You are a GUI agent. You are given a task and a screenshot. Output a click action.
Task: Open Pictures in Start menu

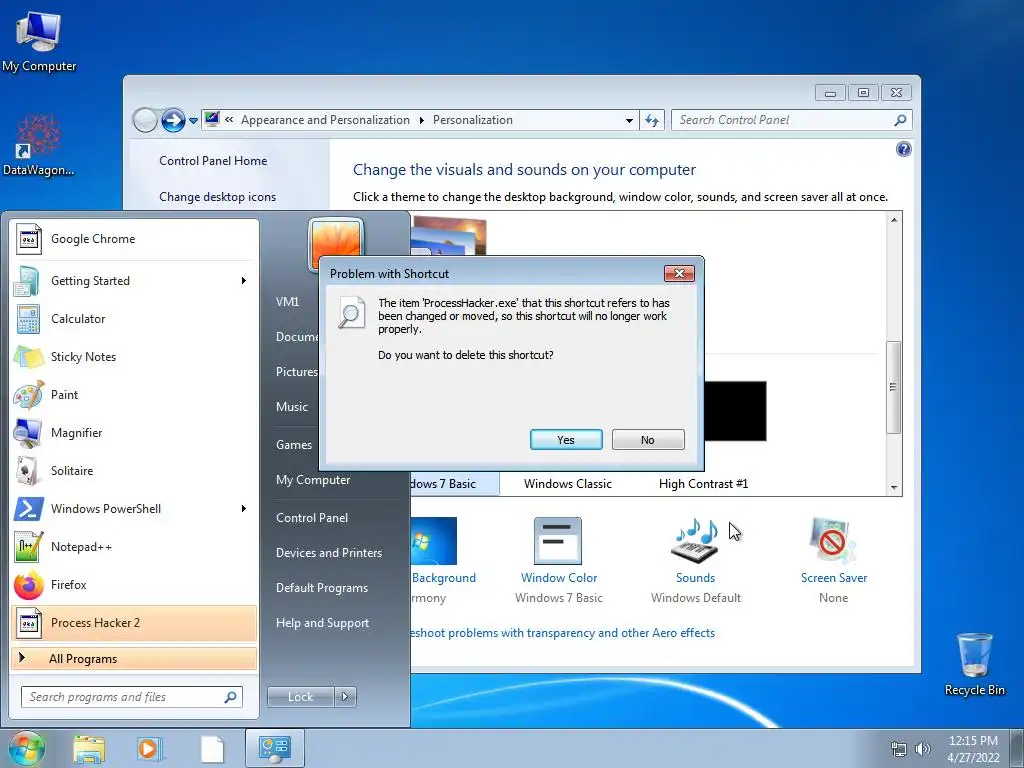296,372
